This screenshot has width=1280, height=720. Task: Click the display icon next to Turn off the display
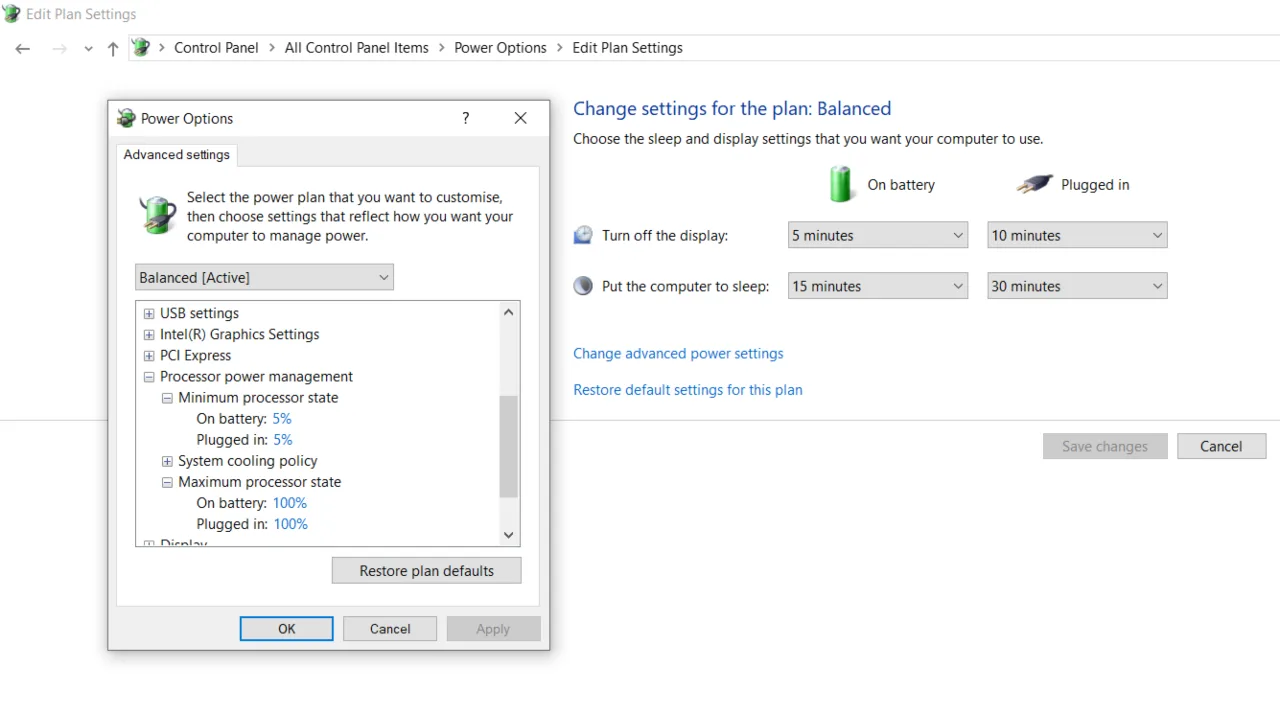[x=583, y=234]
